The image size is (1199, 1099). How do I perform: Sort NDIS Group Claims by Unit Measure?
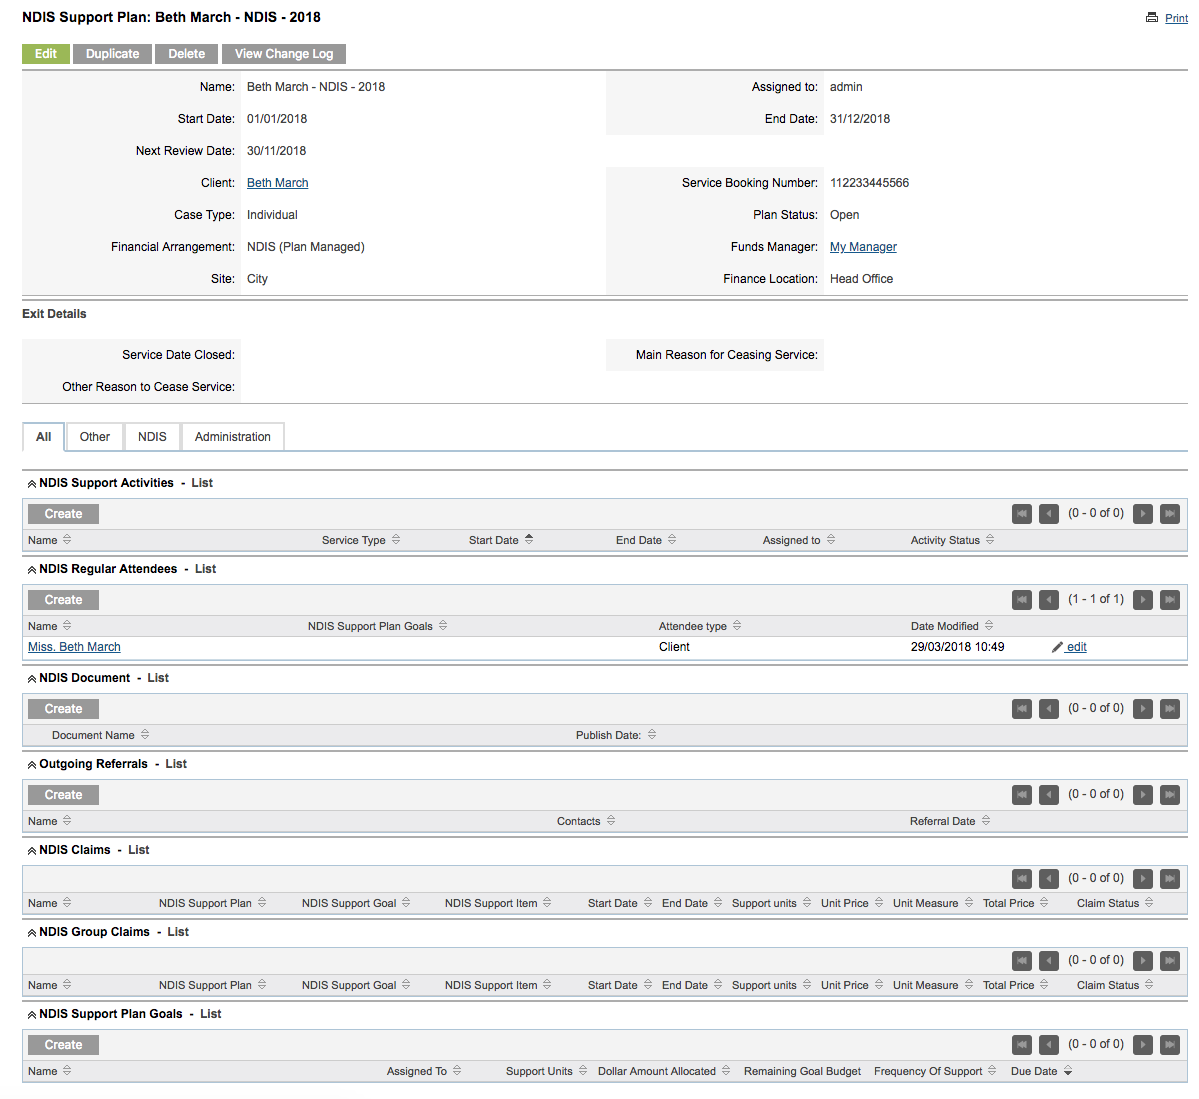coord(933,986)
